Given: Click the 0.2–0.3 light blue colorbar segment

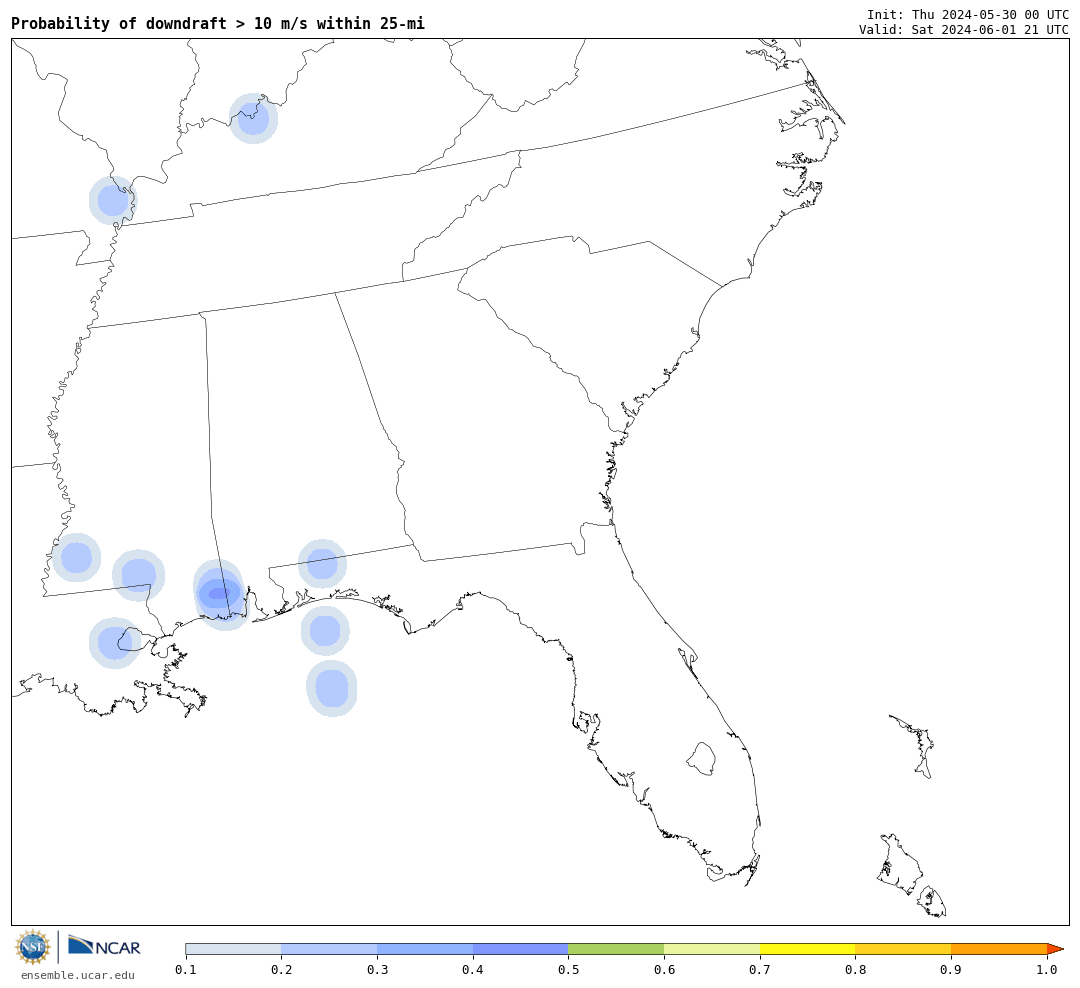Looking at the screenshot, I should click(329, 949).
